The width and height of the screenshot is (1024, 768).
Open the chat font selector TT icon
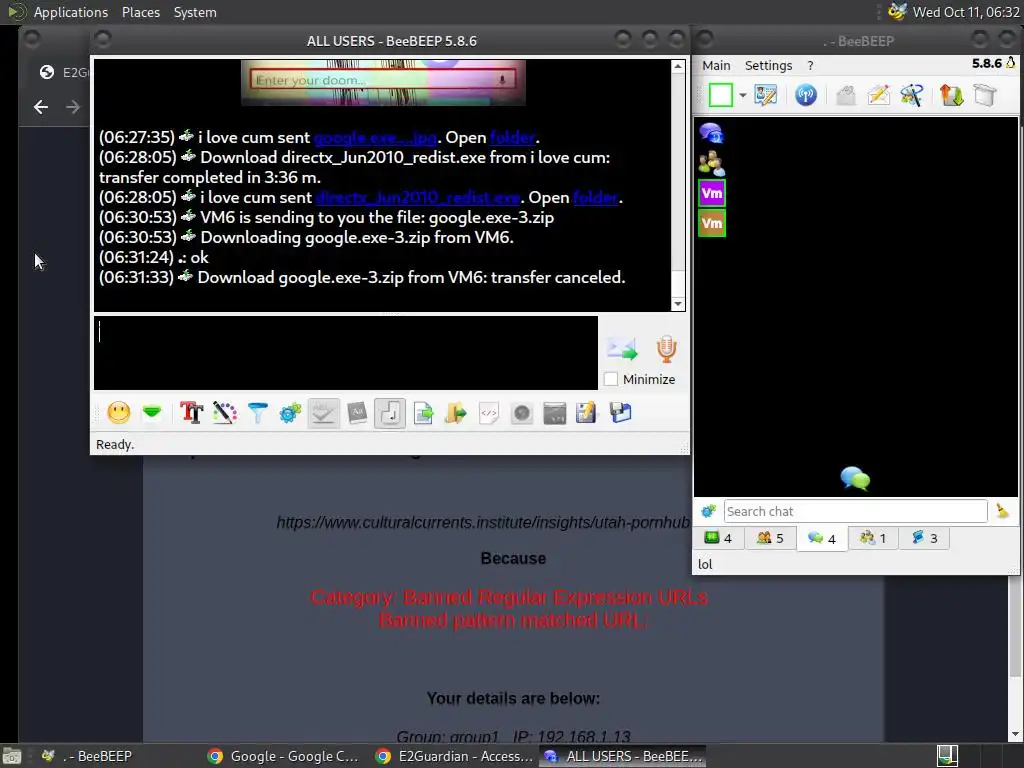(x=191, y=413)
